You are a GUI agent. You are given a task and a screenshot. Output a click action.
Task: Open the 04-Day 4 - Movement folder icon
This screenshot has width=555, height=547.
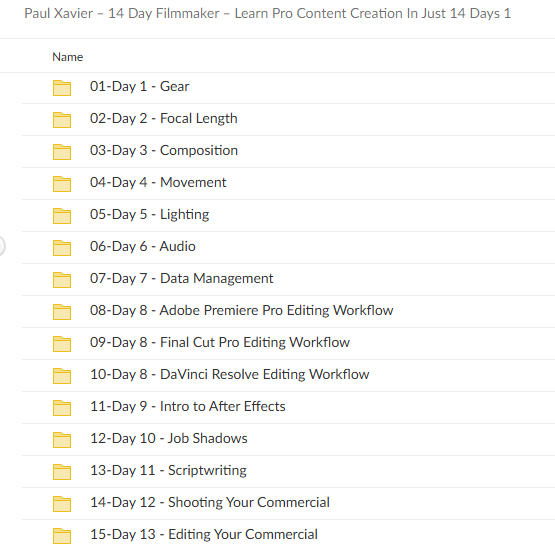coord(62,183)
